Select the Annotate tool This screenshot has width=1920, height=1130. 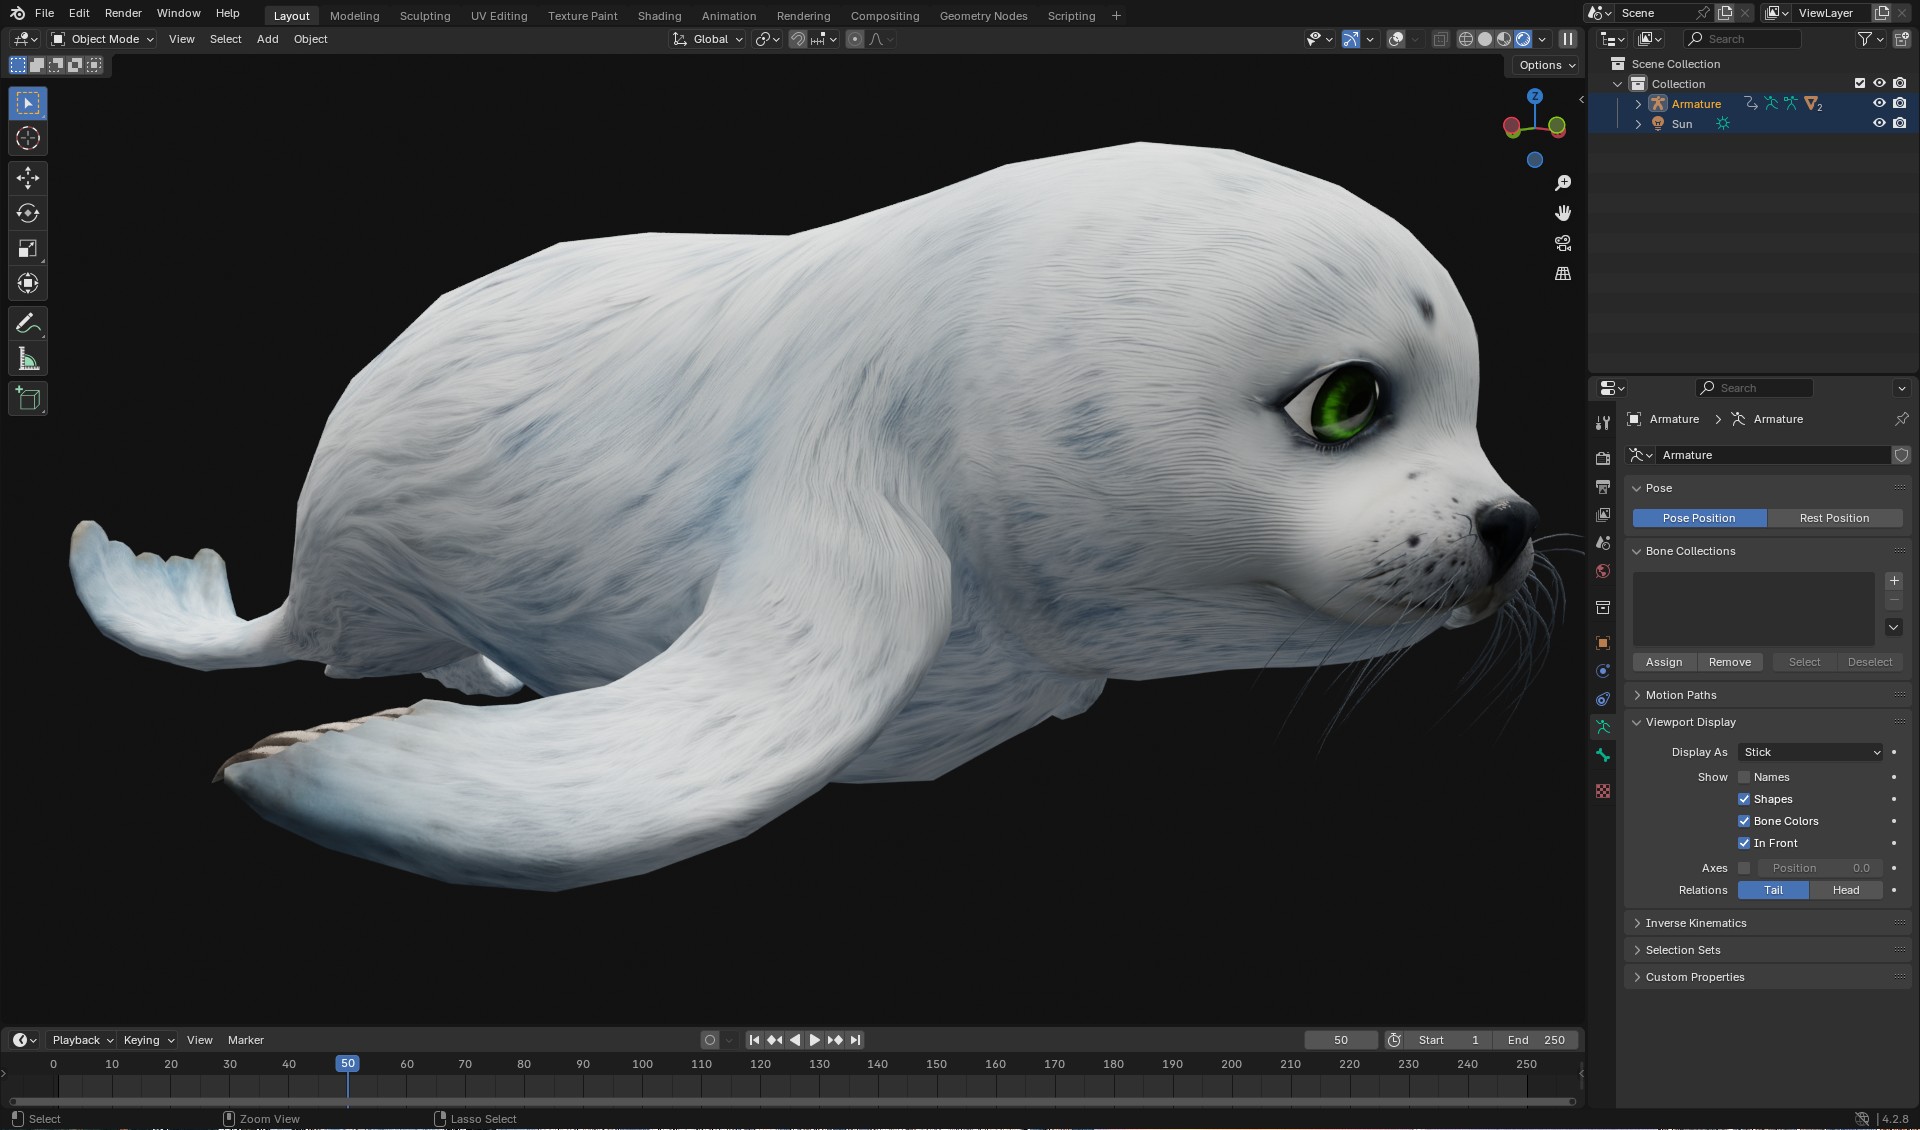(27, 322)
